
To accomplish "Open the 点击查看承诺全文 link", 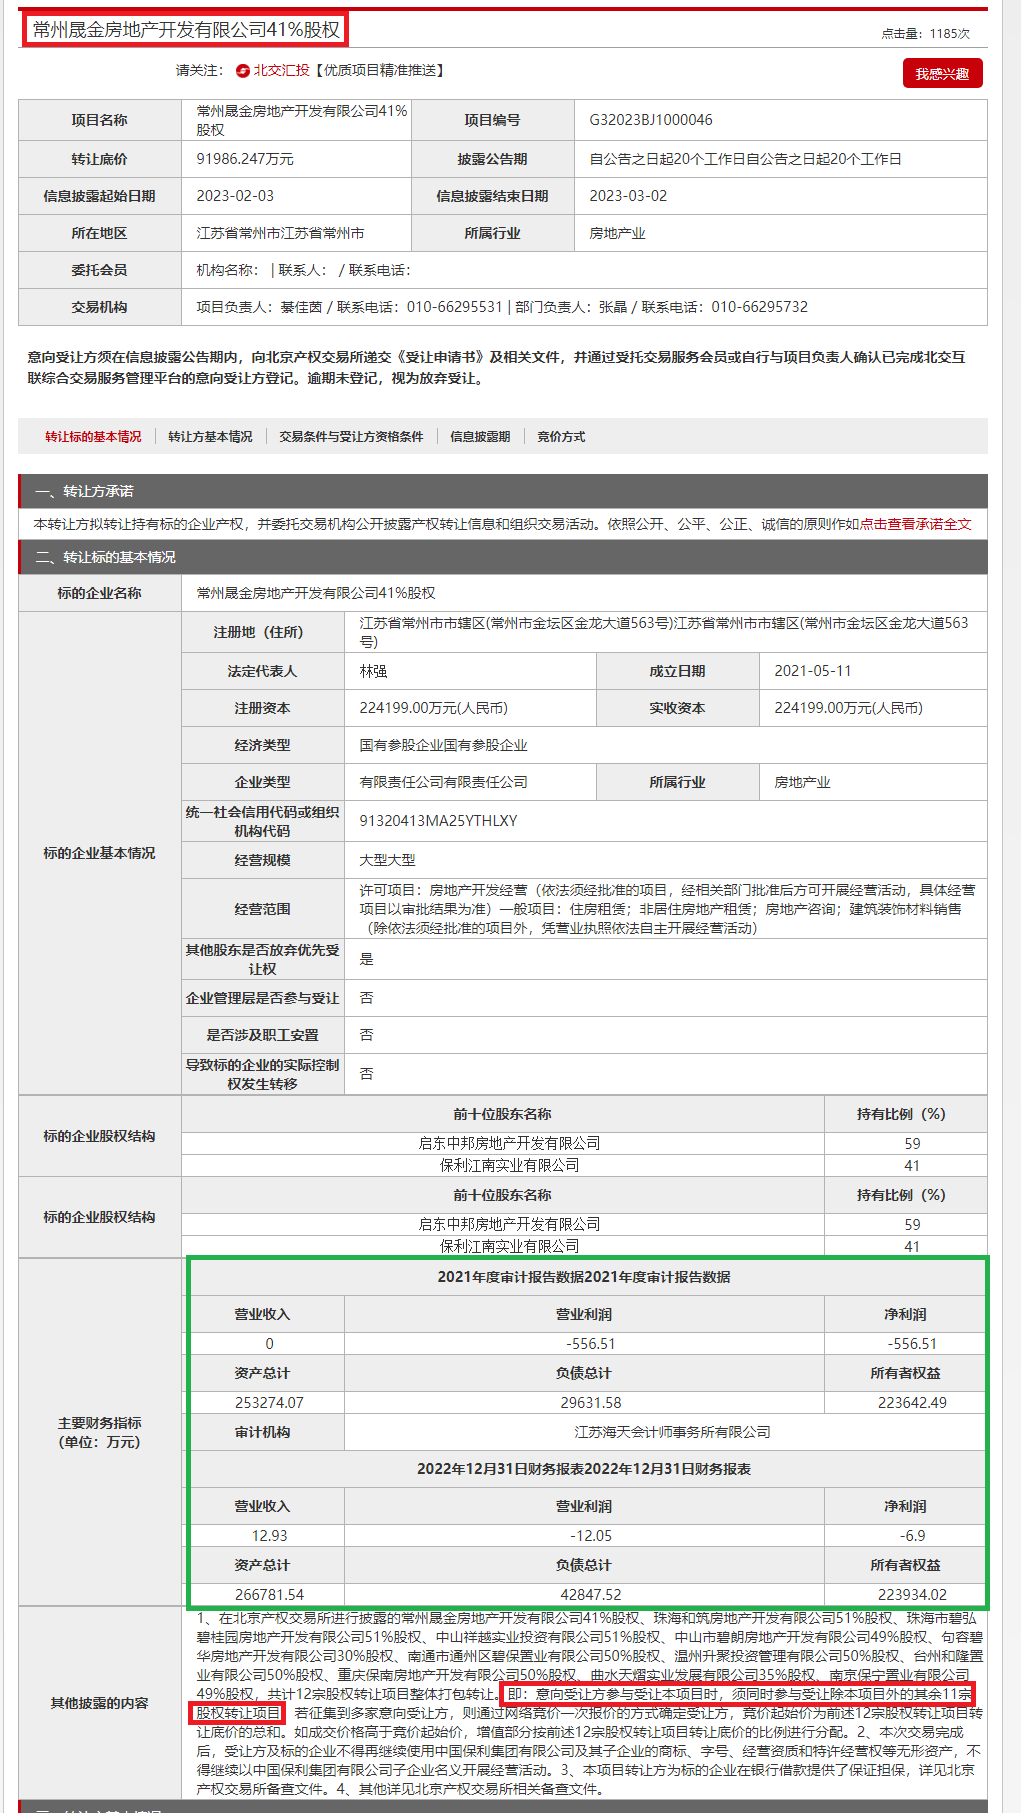I will click(x=916, y=524).
